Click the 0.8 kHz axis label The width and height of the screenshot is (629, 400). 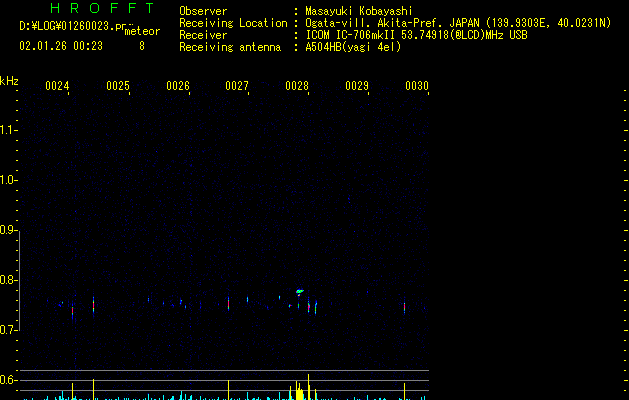coord(8,280)
